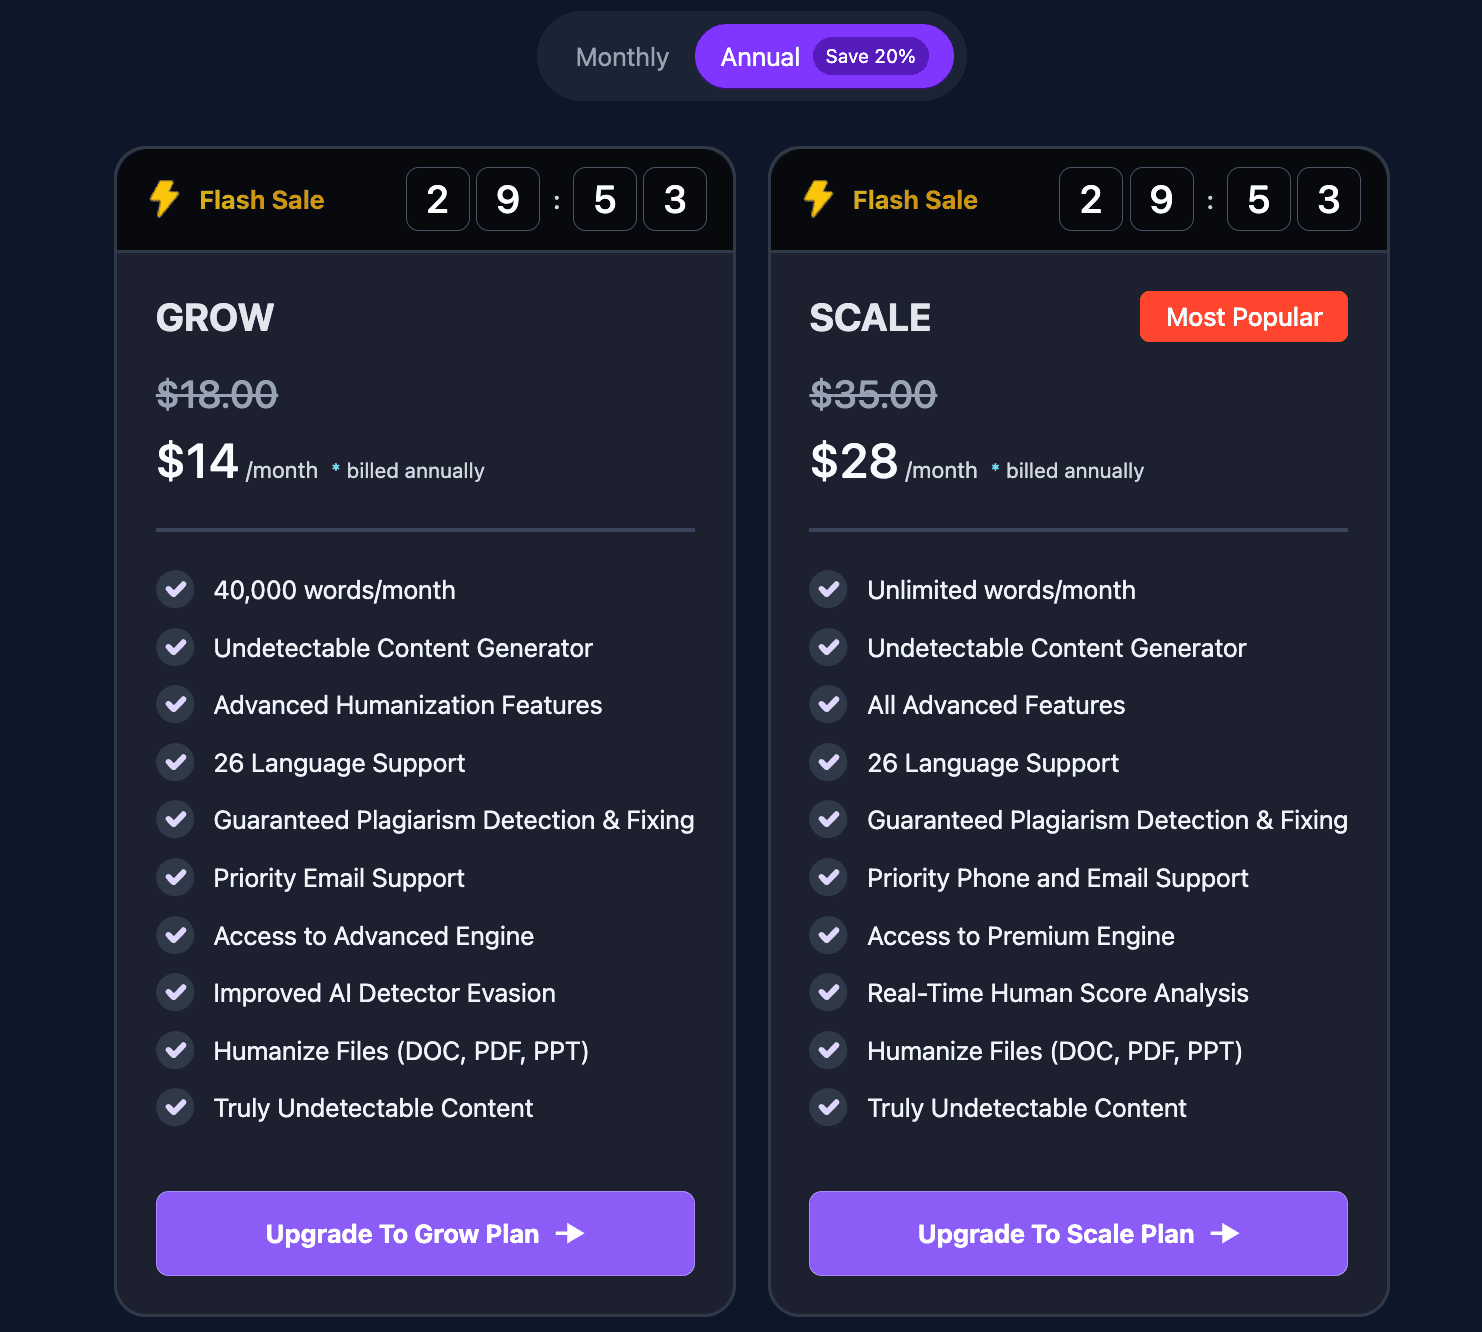Click the arrow inside Upgrade To Scale Plan button
This screenshot has height=1332, width=1482.
1226,1234
